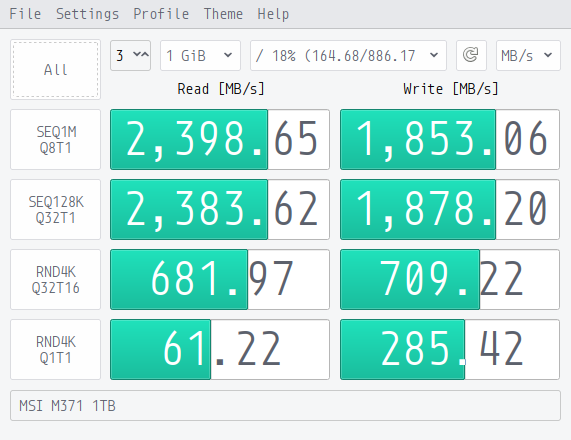This screenshot has height=440, width=571.
Task: Open the Theme menu
Action: [223, 14]
